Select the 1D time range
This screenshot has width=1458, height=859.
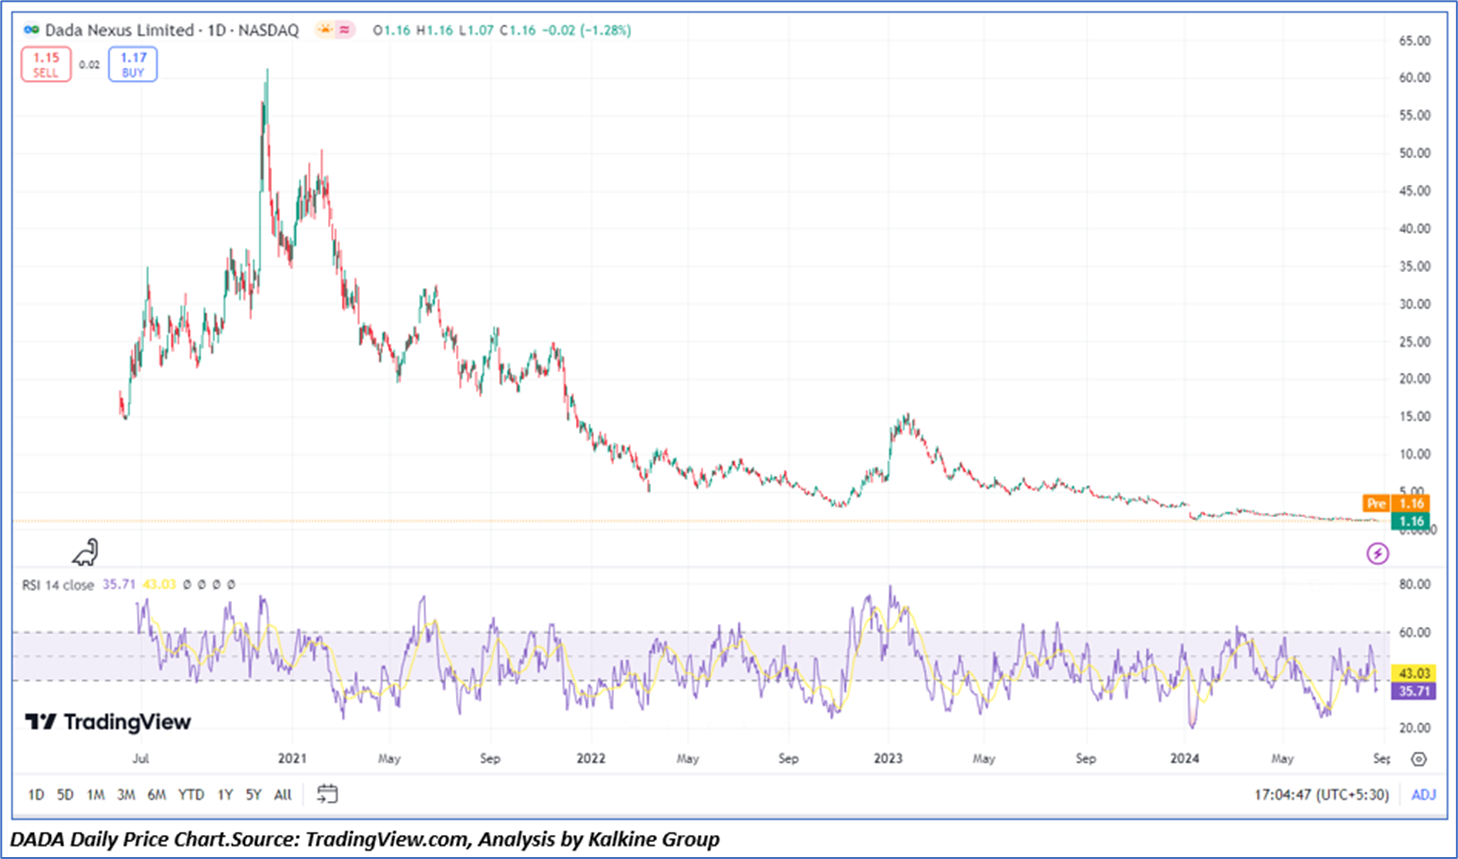[x=36, y=795]
